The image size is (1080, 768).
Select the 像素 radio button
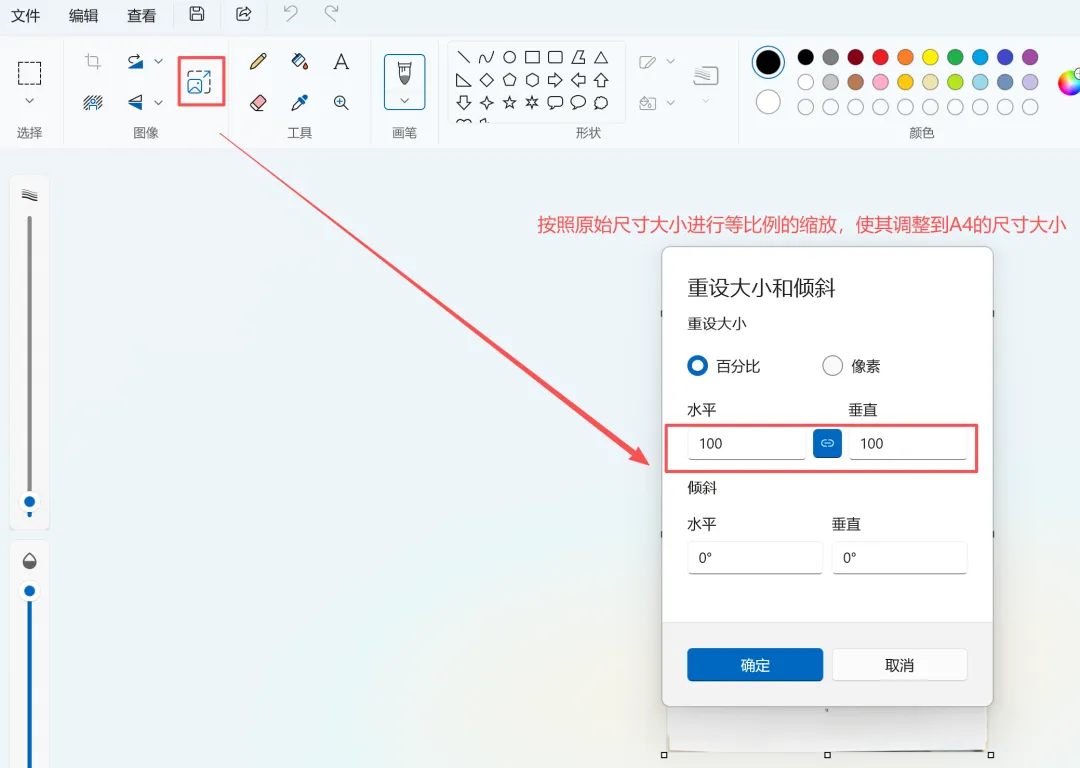833,365
